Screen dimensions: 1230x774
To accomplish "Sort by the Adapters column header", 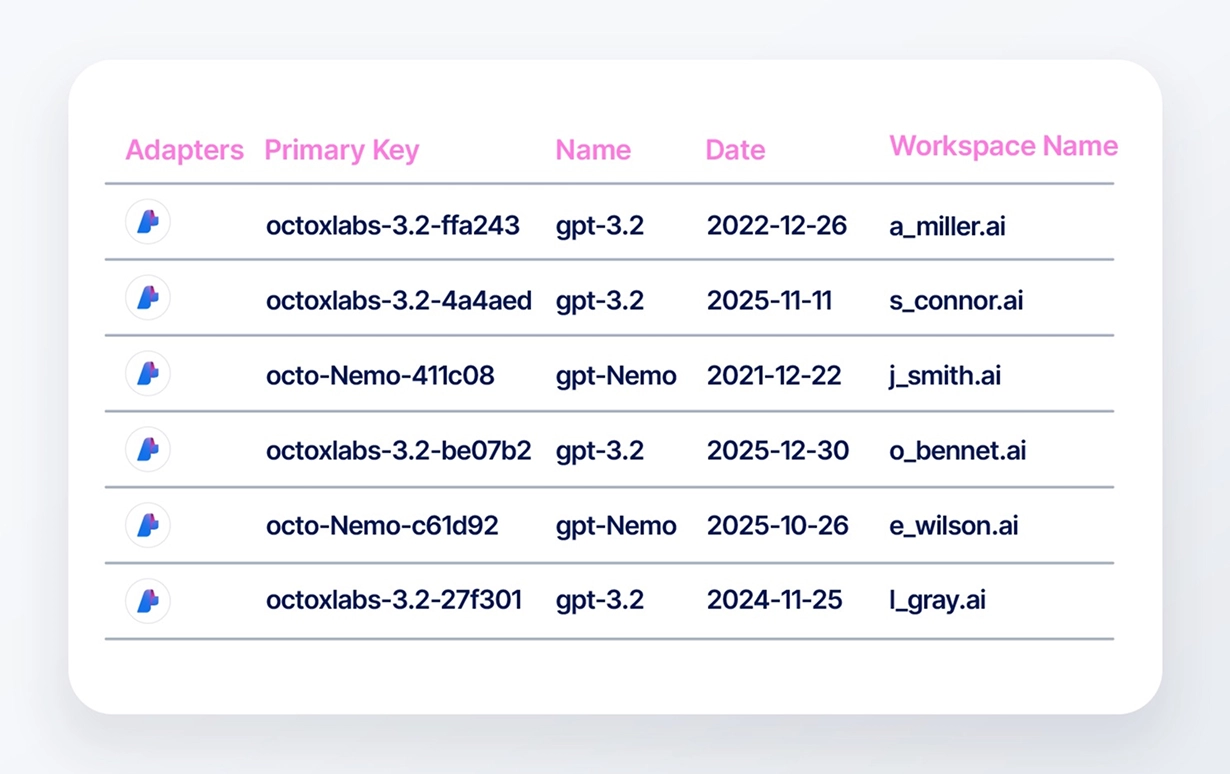I will coord(184,150).
